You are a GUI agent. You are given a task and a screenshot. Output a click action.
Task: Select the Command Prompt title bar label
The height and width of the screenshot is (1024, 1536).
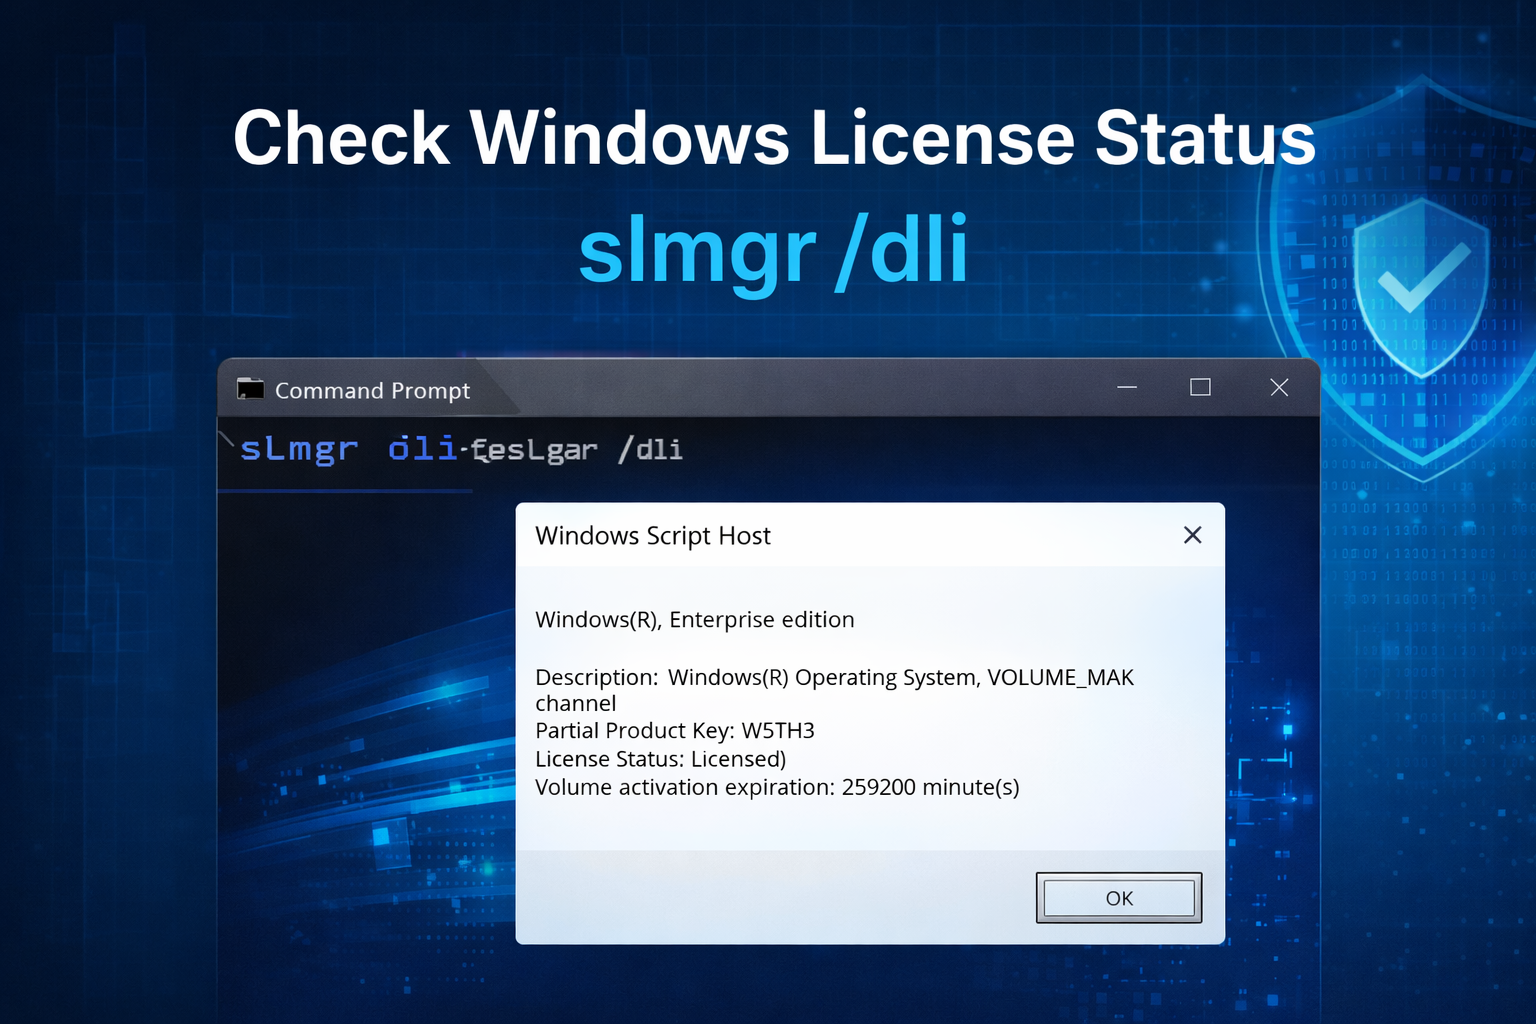pyautogui.click(x=372, y=390)
